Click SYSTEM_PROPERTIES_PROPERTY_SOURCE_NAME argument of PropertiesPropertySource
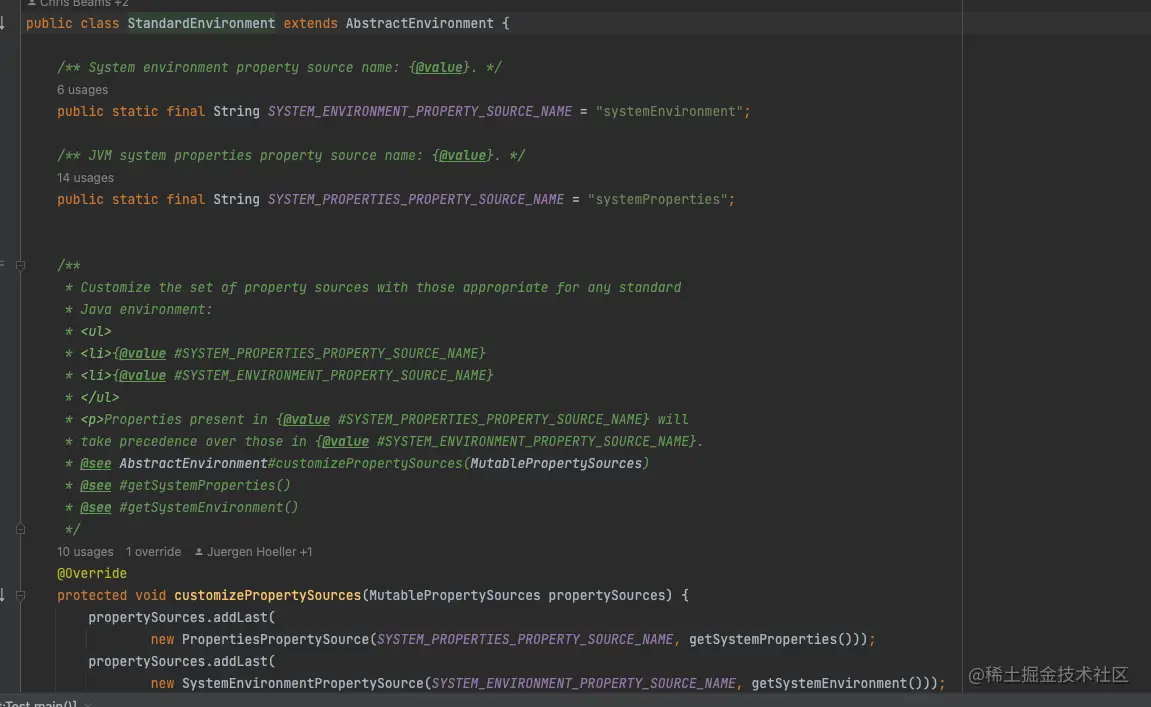Screen dimensions: 1151x707 [525, 639]
